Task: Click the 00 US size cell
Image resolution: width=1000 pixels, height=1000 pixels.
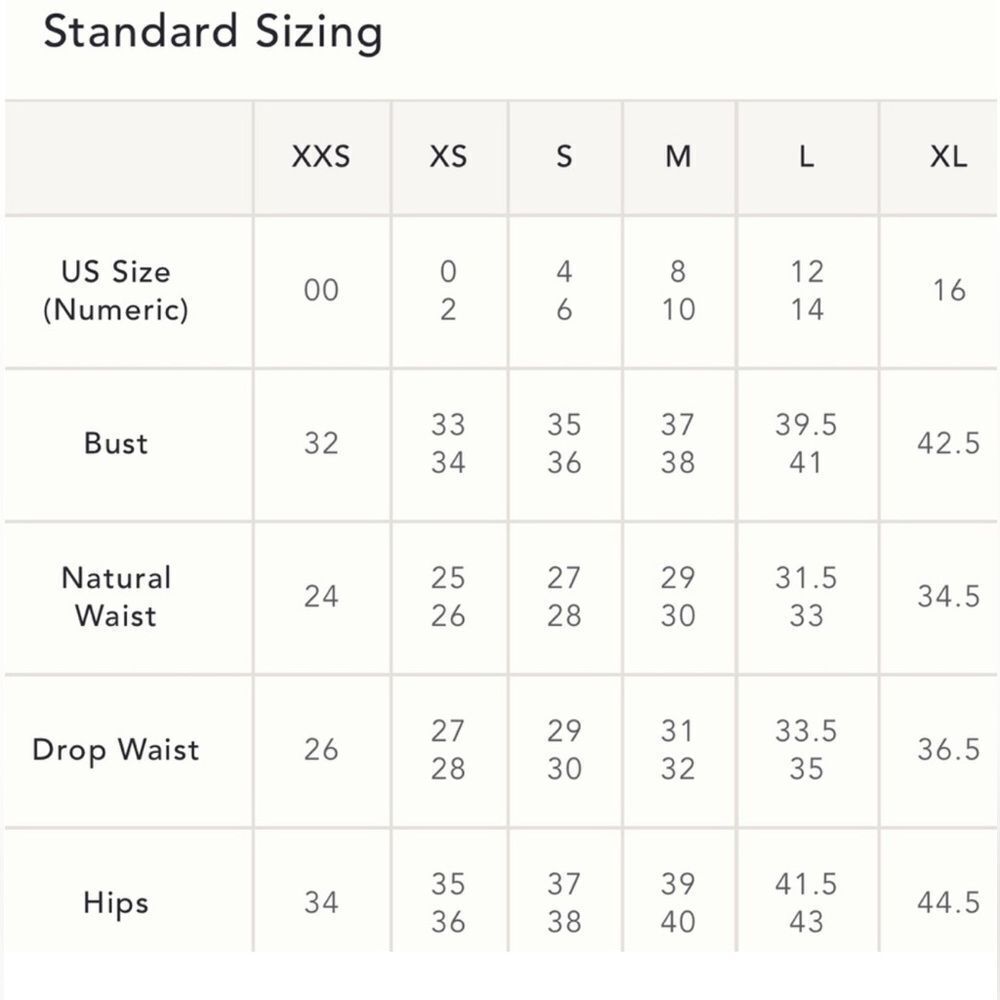Action: pyautogui.click(x=321, y=291)
